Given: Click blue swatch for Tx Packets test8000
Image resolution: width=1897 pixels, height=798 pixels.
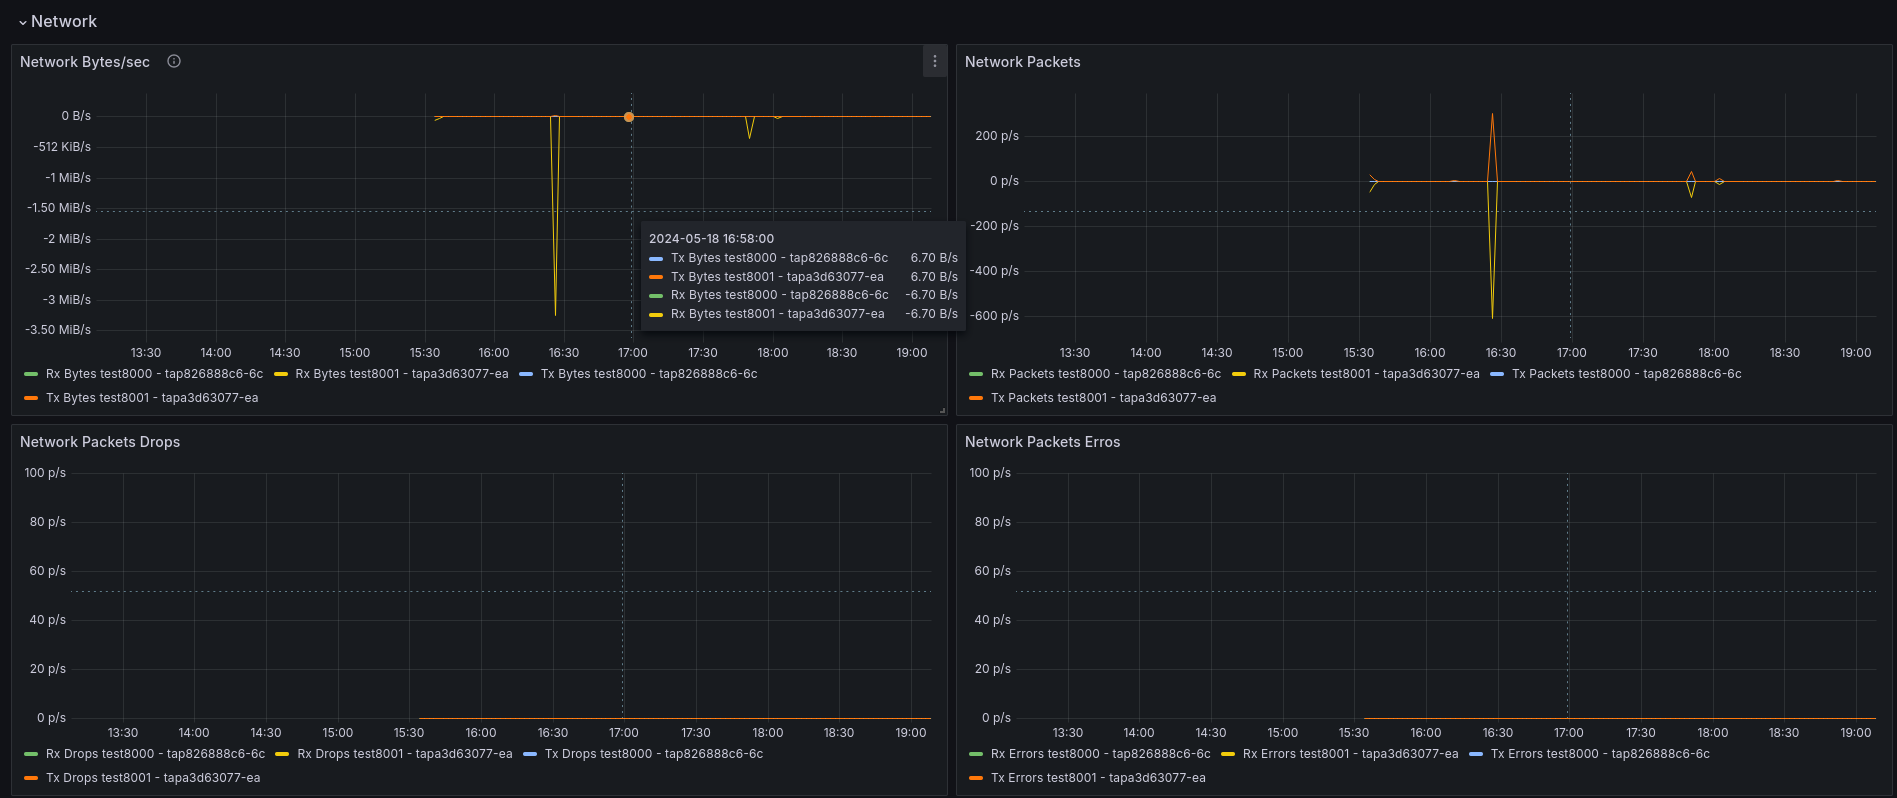Looking at the screenshot, I should click(1497, 374).
